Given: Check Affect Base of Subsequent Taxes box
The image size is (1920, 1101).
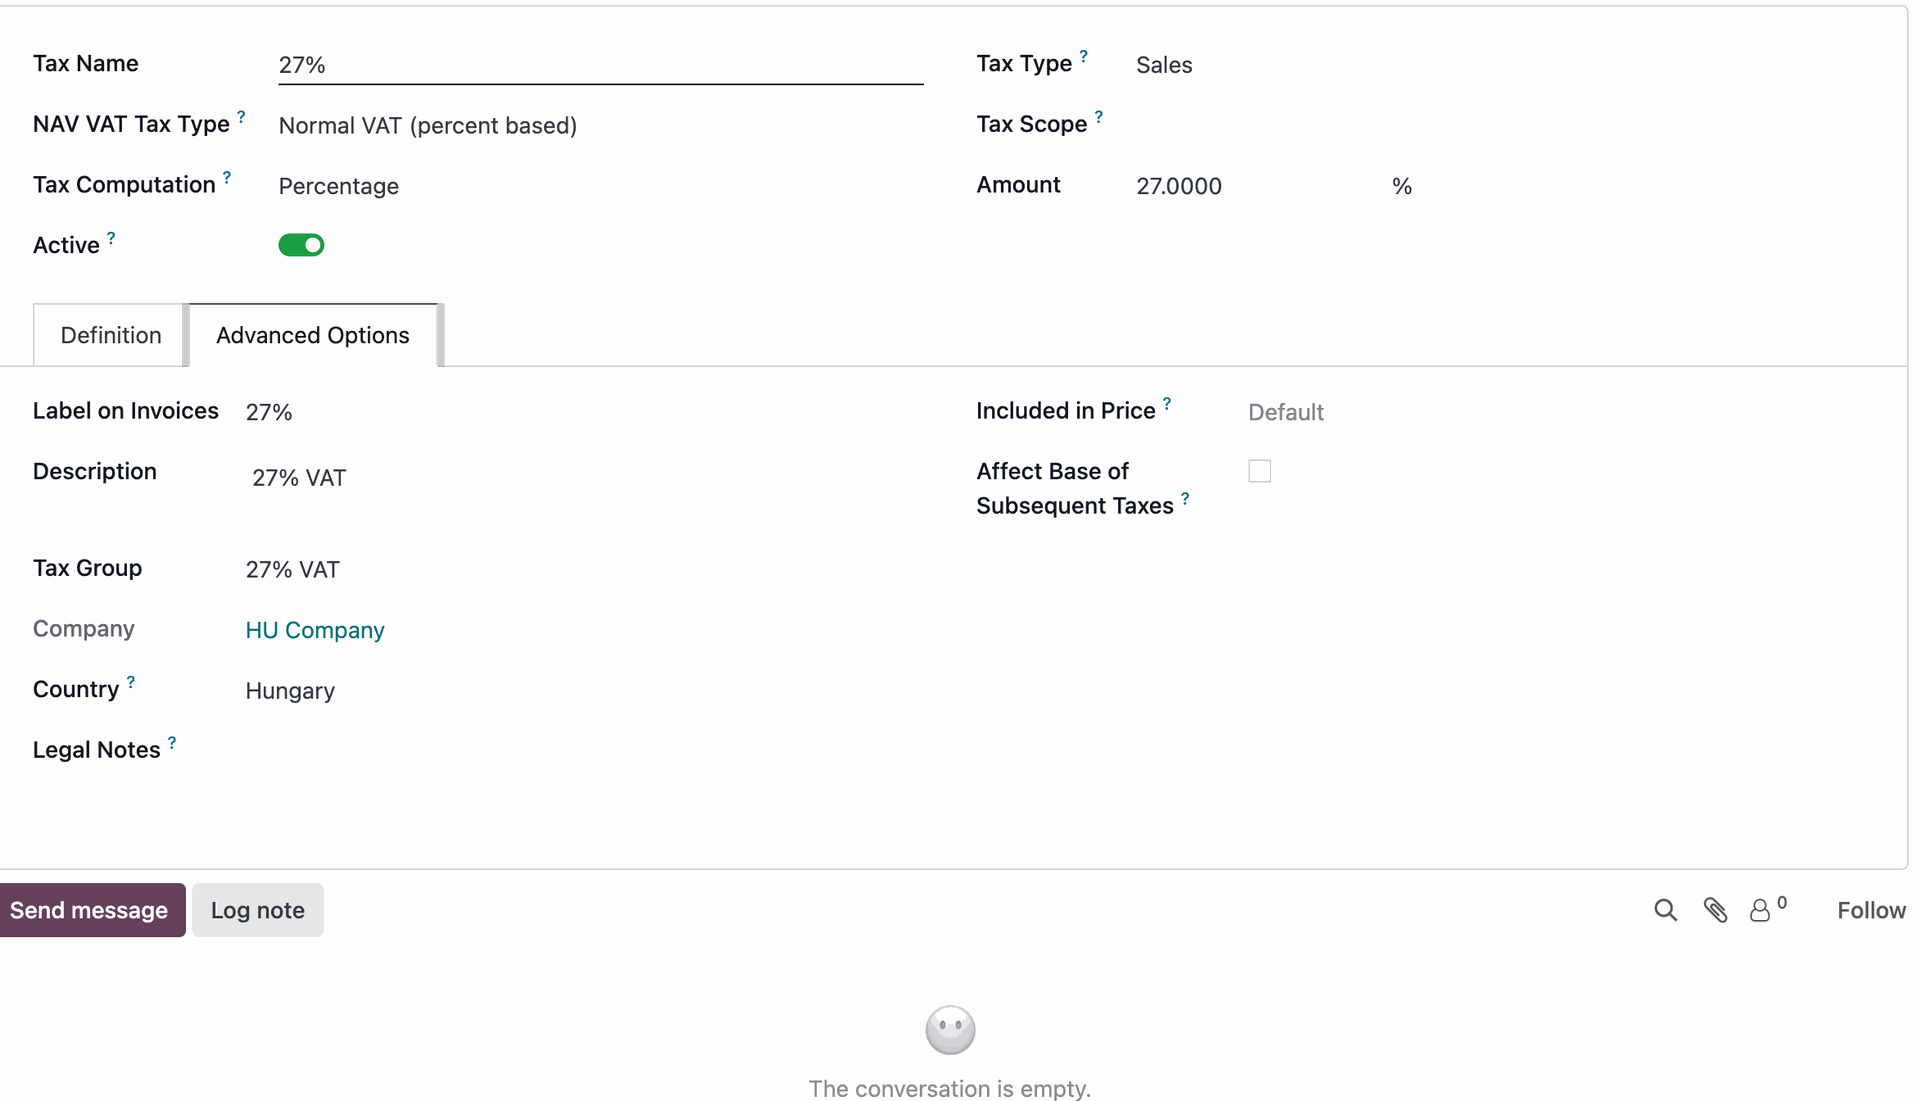Looking at the screenshot, I should [1260, 471].
